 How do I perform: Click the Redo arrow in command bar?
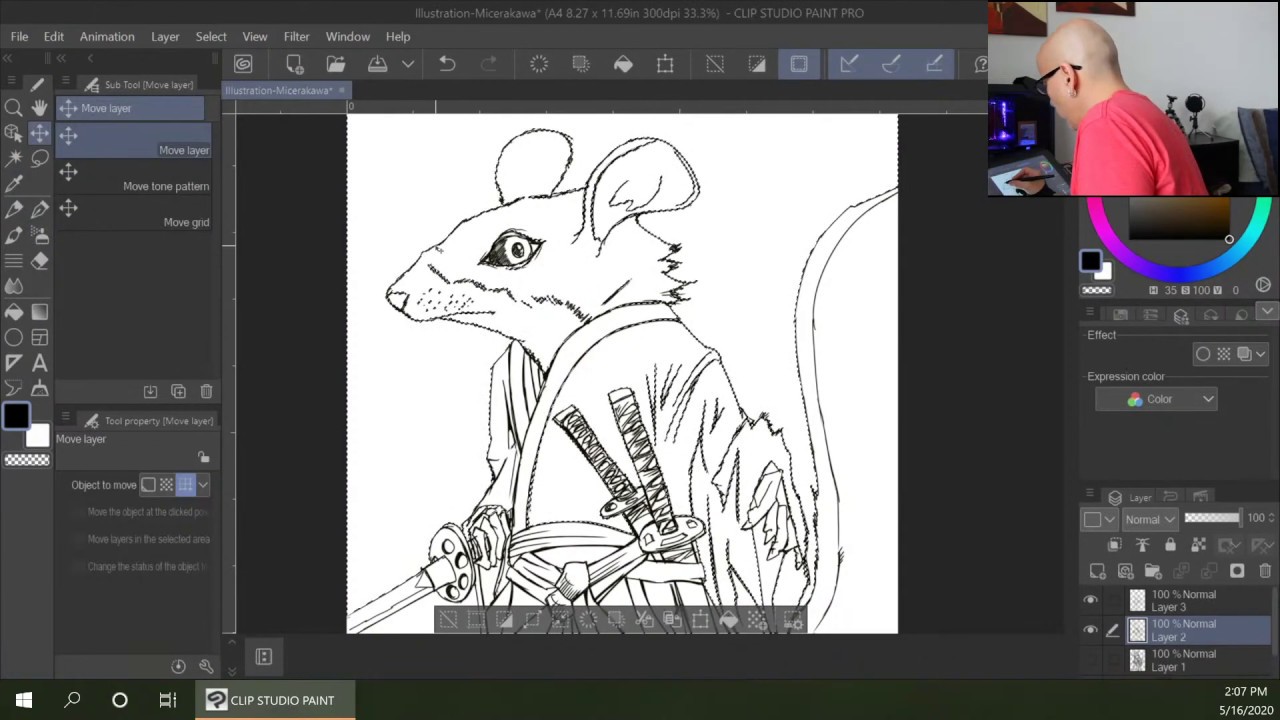pos(489,64)
